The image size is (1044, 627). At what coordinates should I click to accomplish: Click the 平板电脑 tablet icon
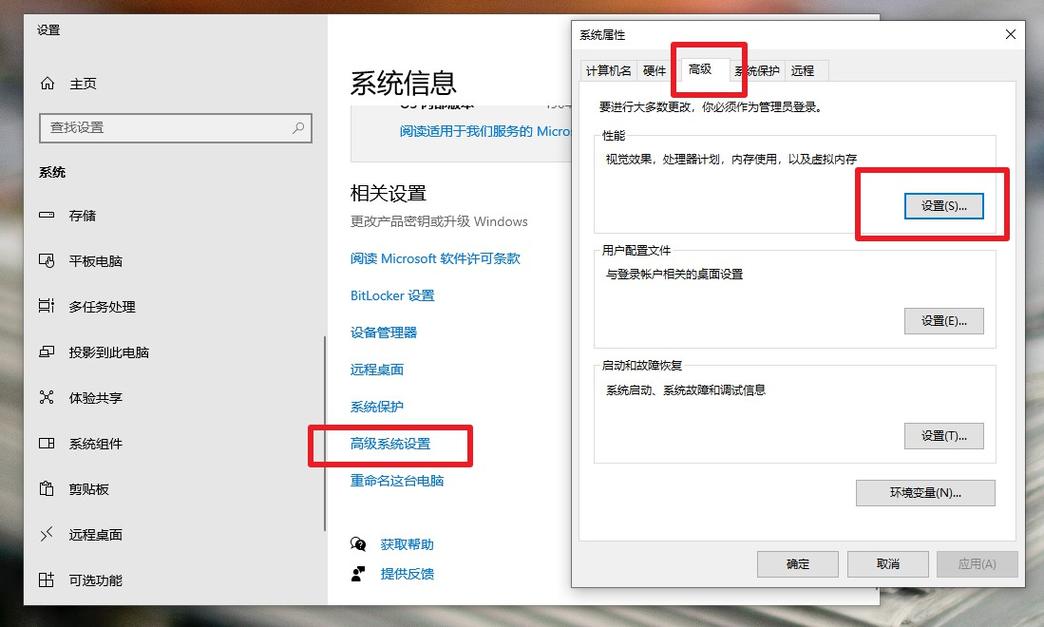47,260
